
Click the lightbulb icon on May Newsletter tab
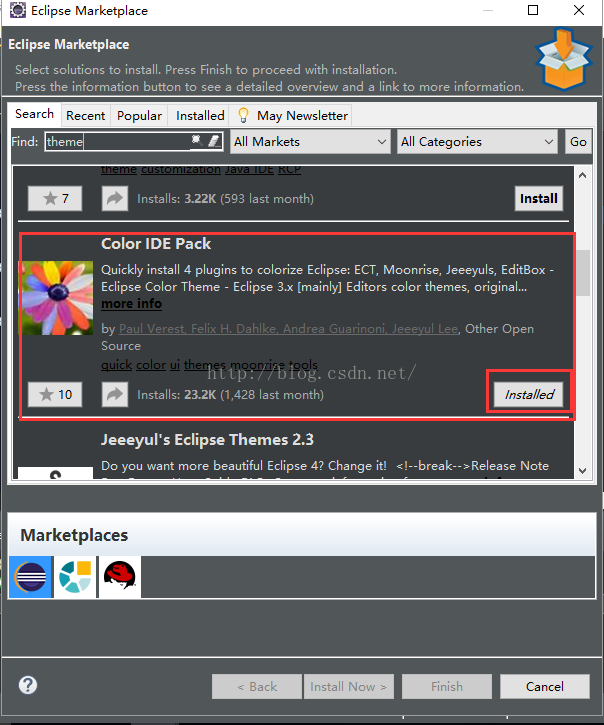[x=243, y=115]
